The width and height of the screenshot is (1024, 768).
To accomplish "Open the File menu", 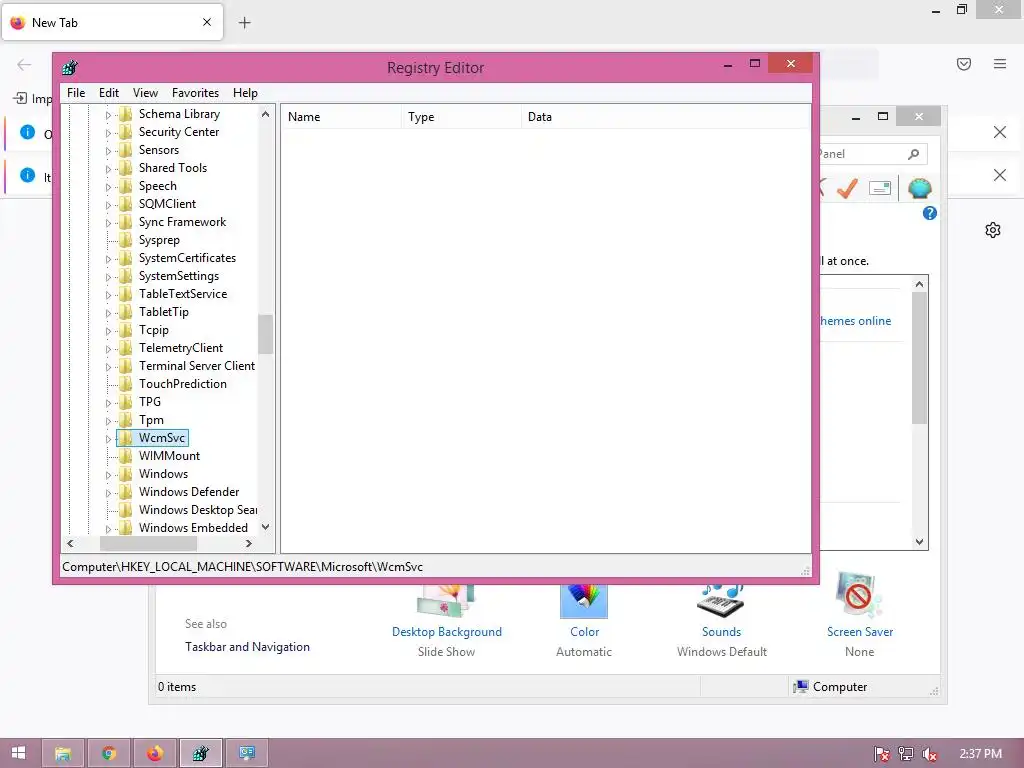I will tap(76, 93).
